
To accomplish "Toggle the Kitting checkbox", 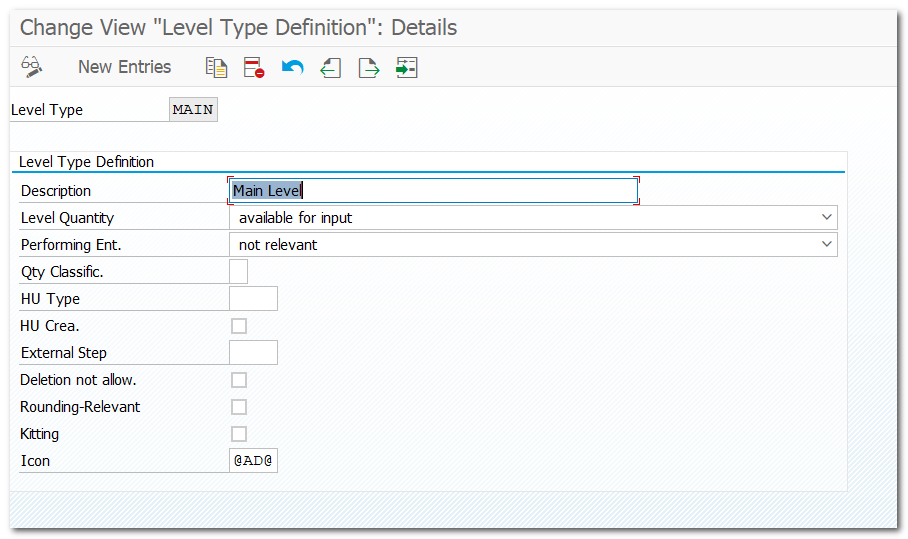I will coord(239,434).
